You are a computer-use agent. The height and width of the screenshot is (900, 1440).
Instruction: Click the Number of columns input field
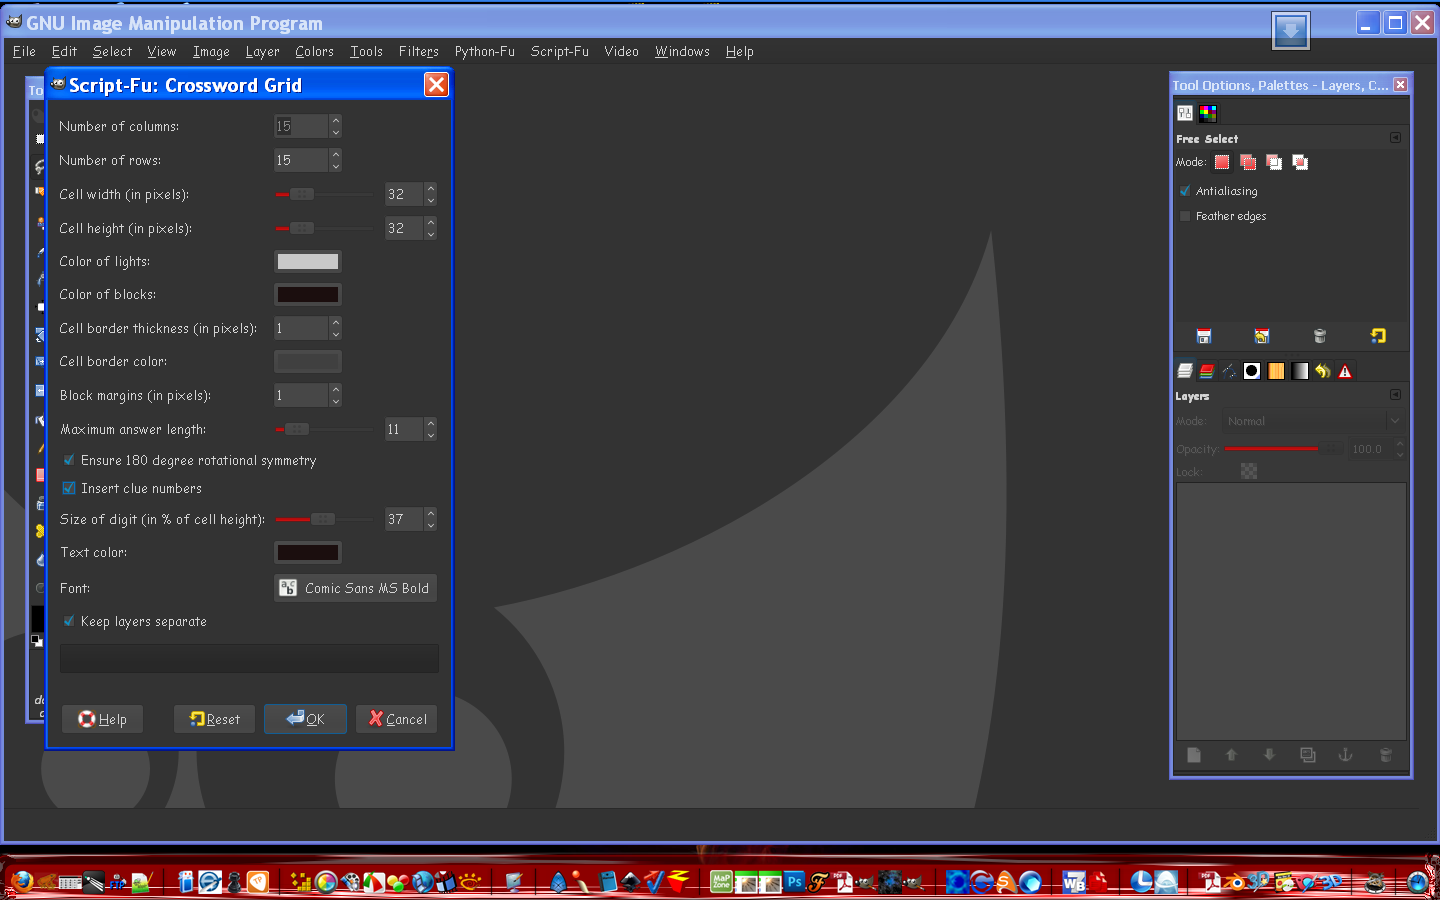click(301, 126)
